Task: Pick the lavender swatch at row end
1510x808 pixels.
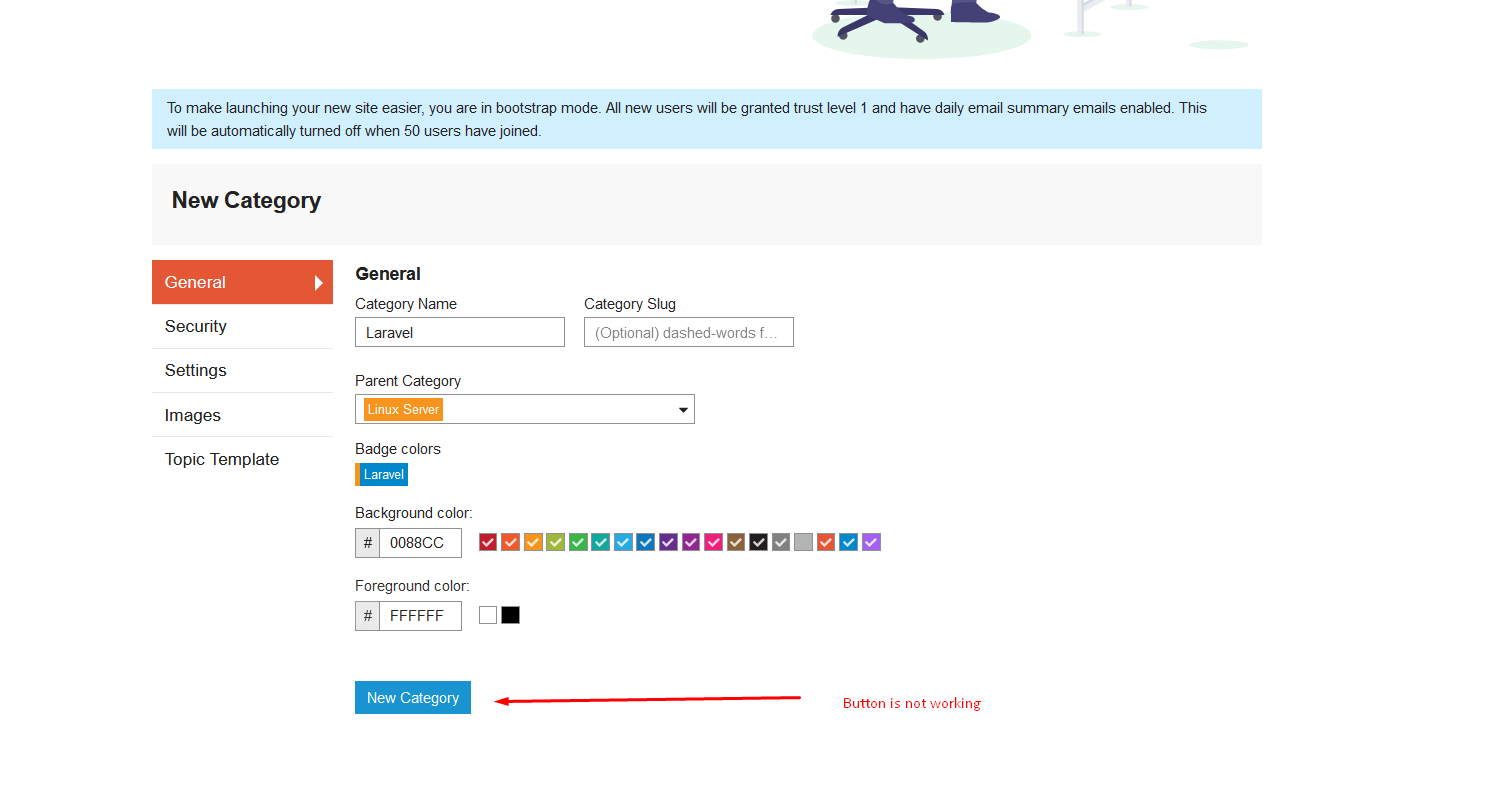Action: (872, 542)
